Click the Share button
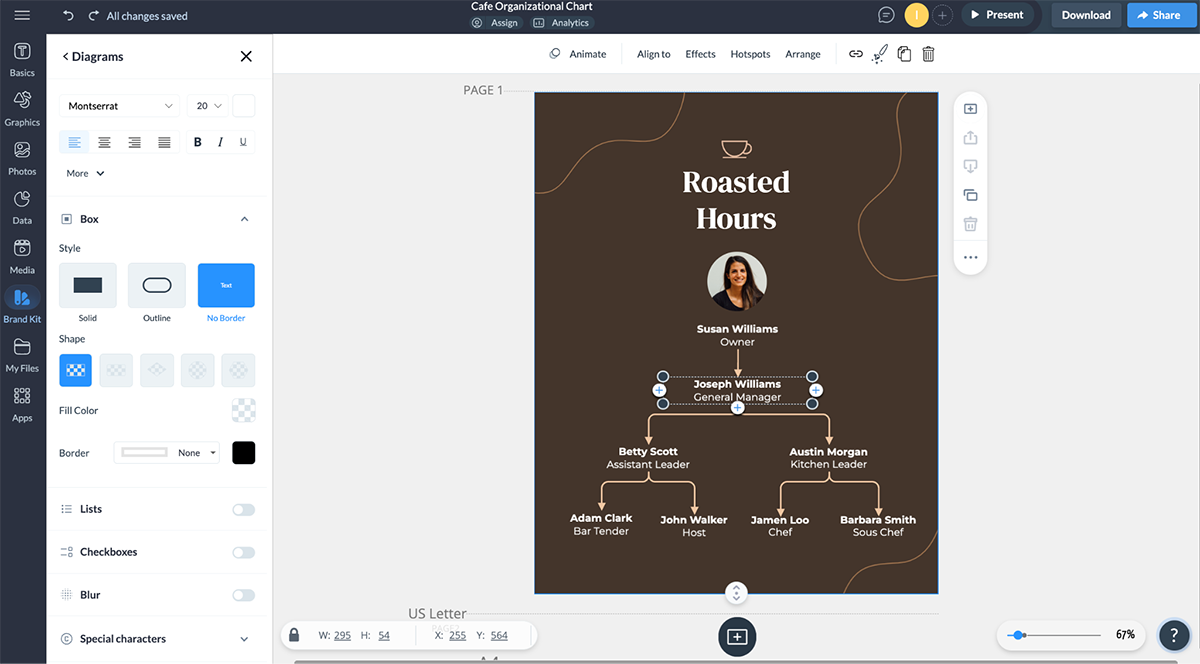 click(1158, 15)
